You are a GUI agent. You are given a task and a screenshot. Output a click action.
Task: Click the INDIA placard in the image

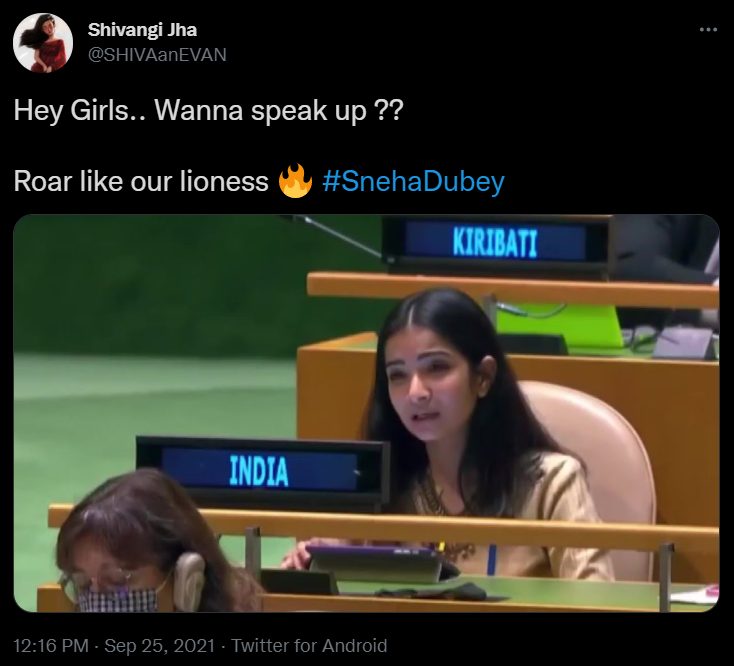[x=262, y=471]
